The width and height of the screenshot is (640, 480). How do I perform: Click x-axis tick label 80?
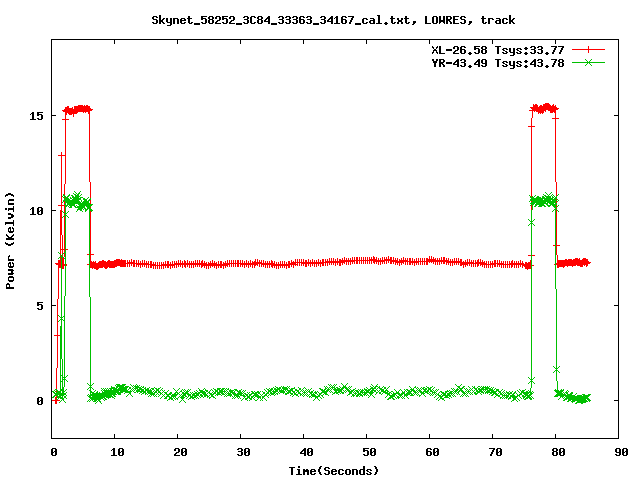tap(558, 452)
